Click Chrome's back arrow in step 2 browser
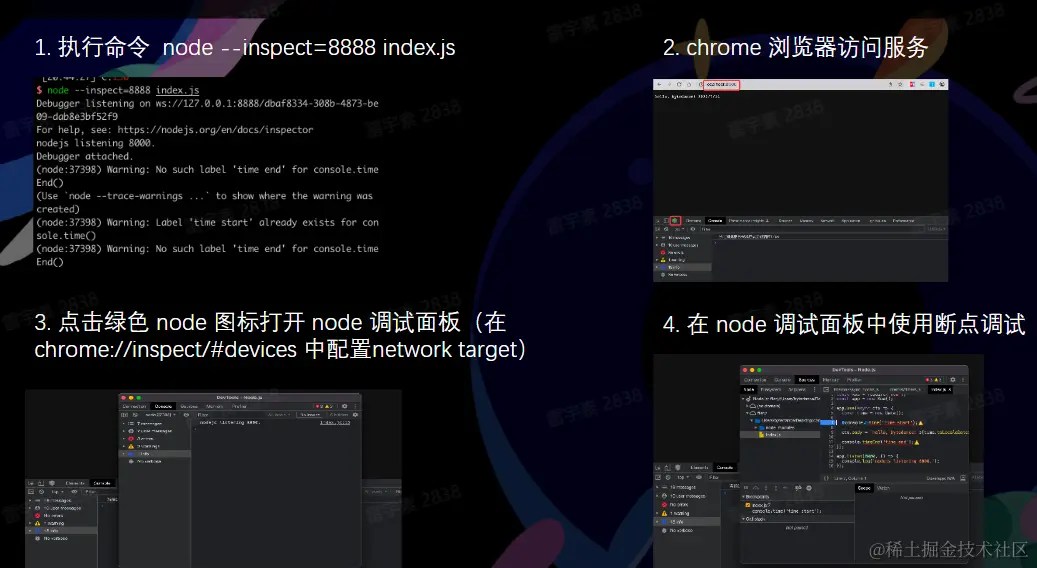 tap(659, 85)
